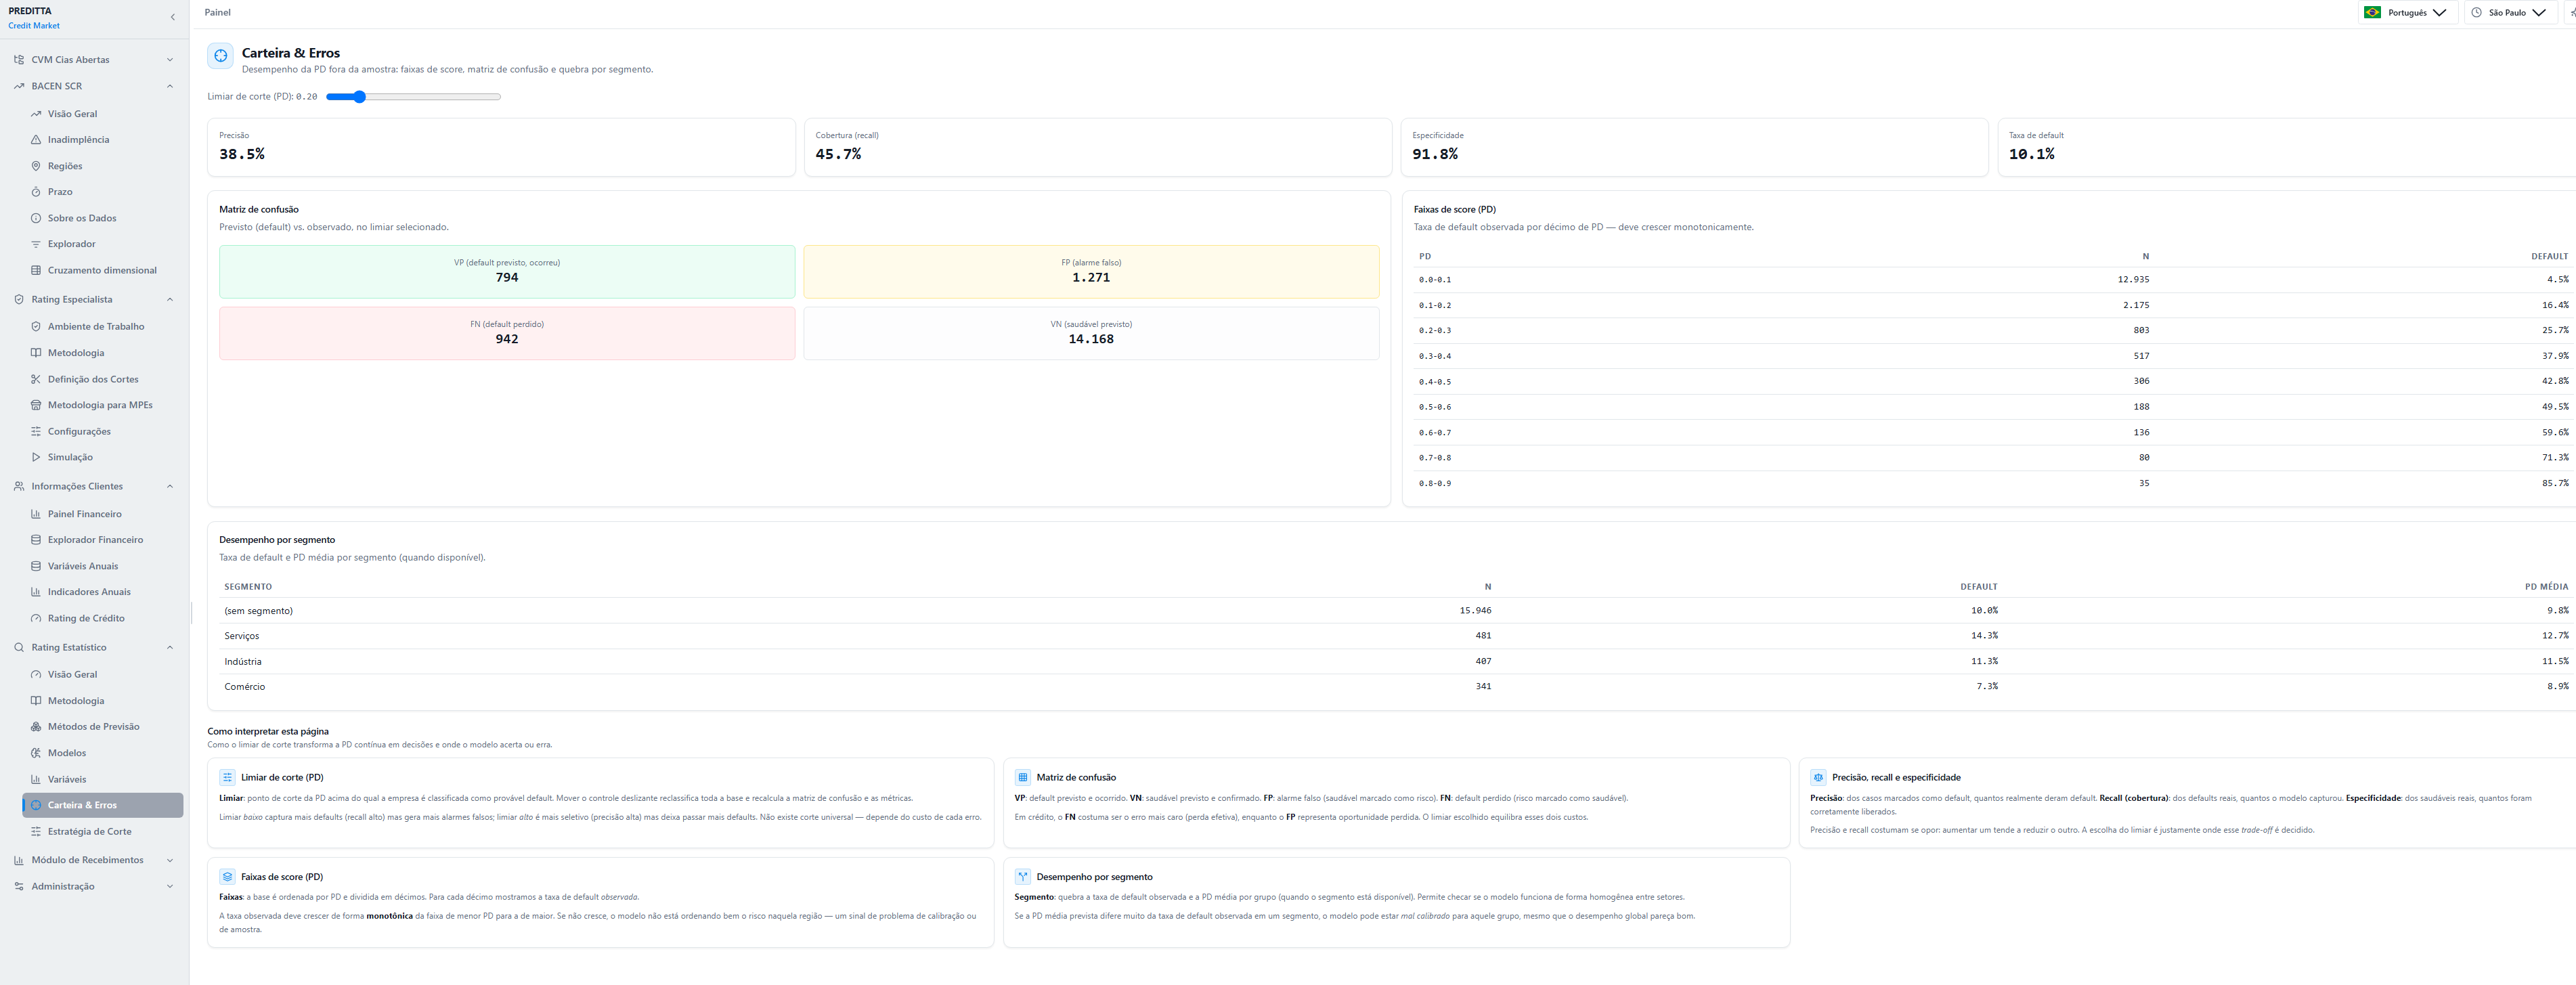Click the Métodos de Previsão icon
The height and width of the screenshot is (985, 2576).
36,727
